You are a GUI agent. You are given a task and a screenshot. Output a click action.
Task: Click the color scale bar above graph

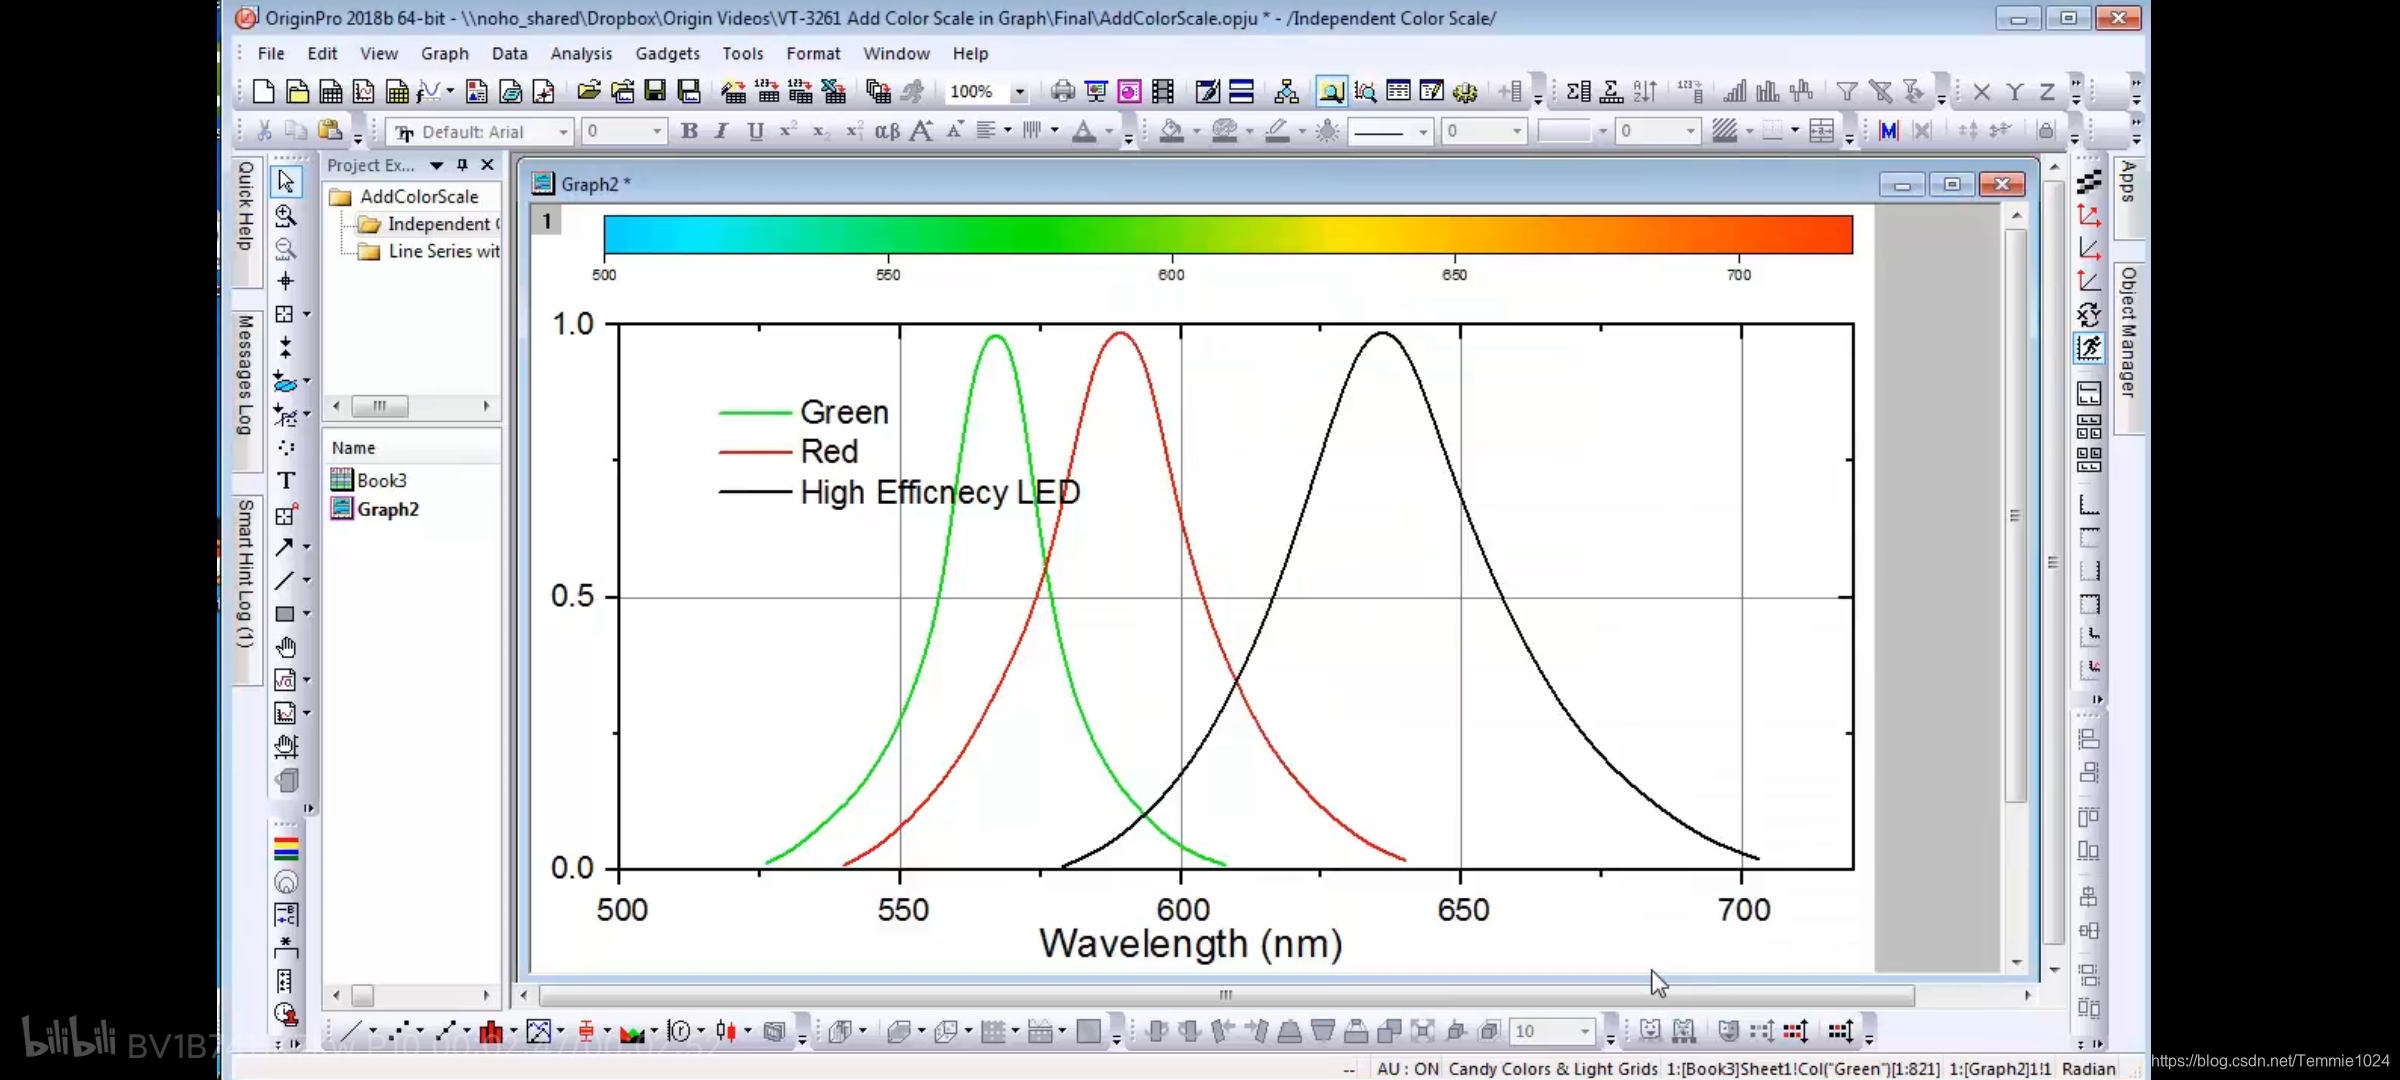(1227, 234)
